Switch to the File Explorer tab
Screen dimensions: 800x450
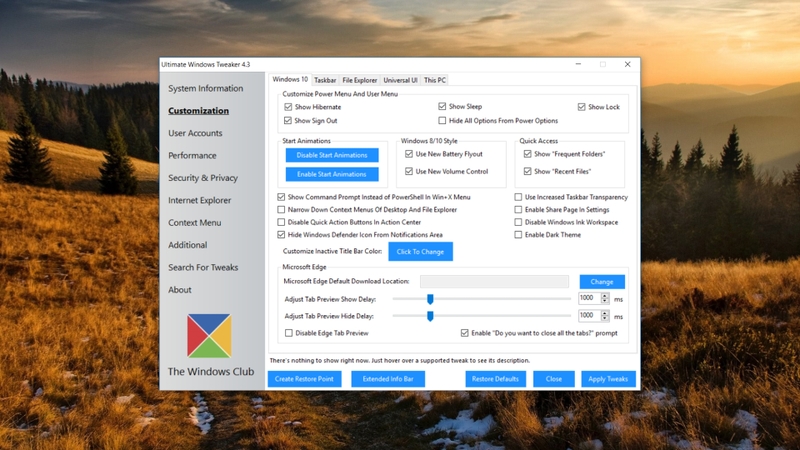pos(360,80)
